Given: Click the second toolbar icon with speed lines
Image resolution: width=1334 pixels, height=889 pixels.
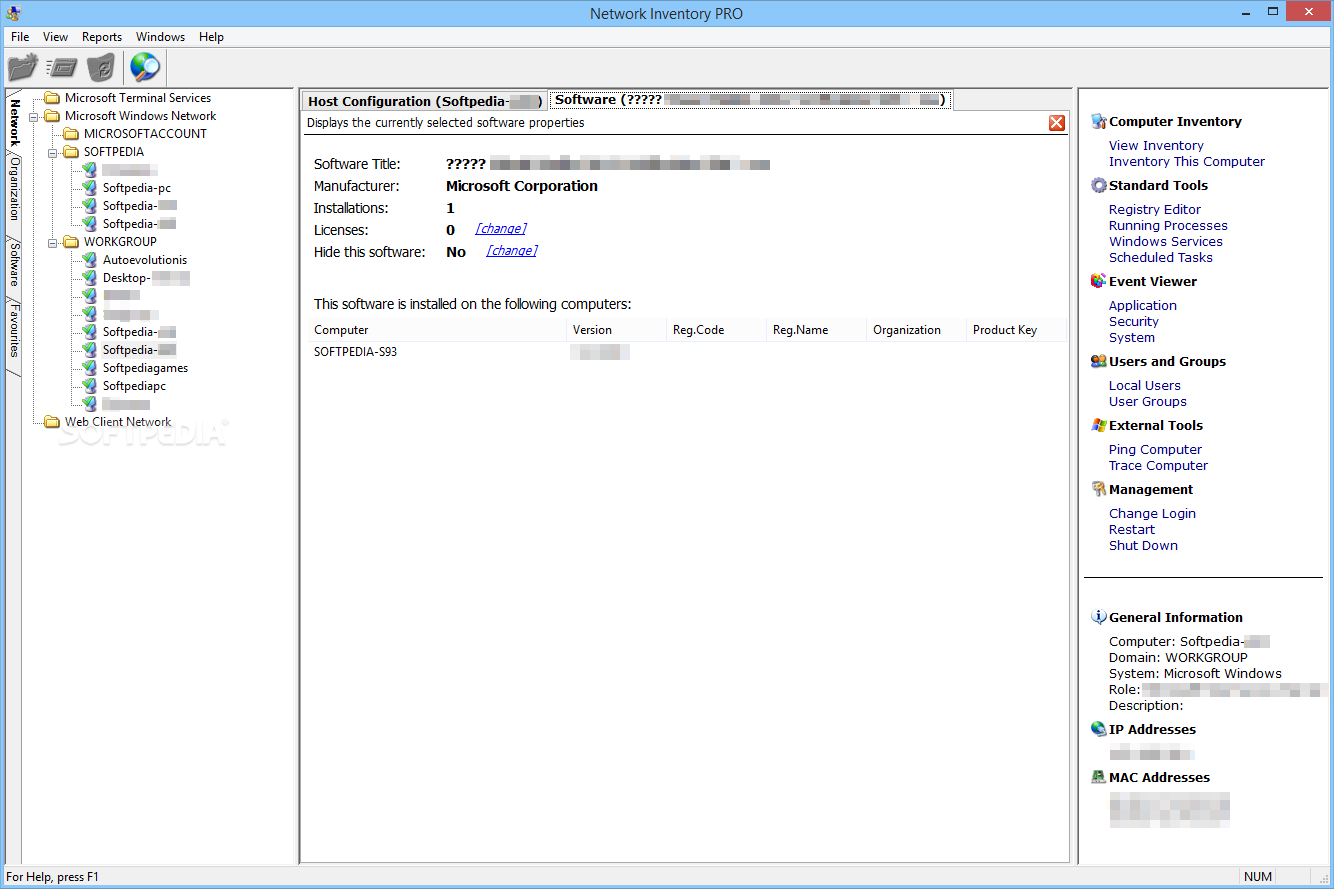Looking at the screenshot, I should click(x=62, y=67).
